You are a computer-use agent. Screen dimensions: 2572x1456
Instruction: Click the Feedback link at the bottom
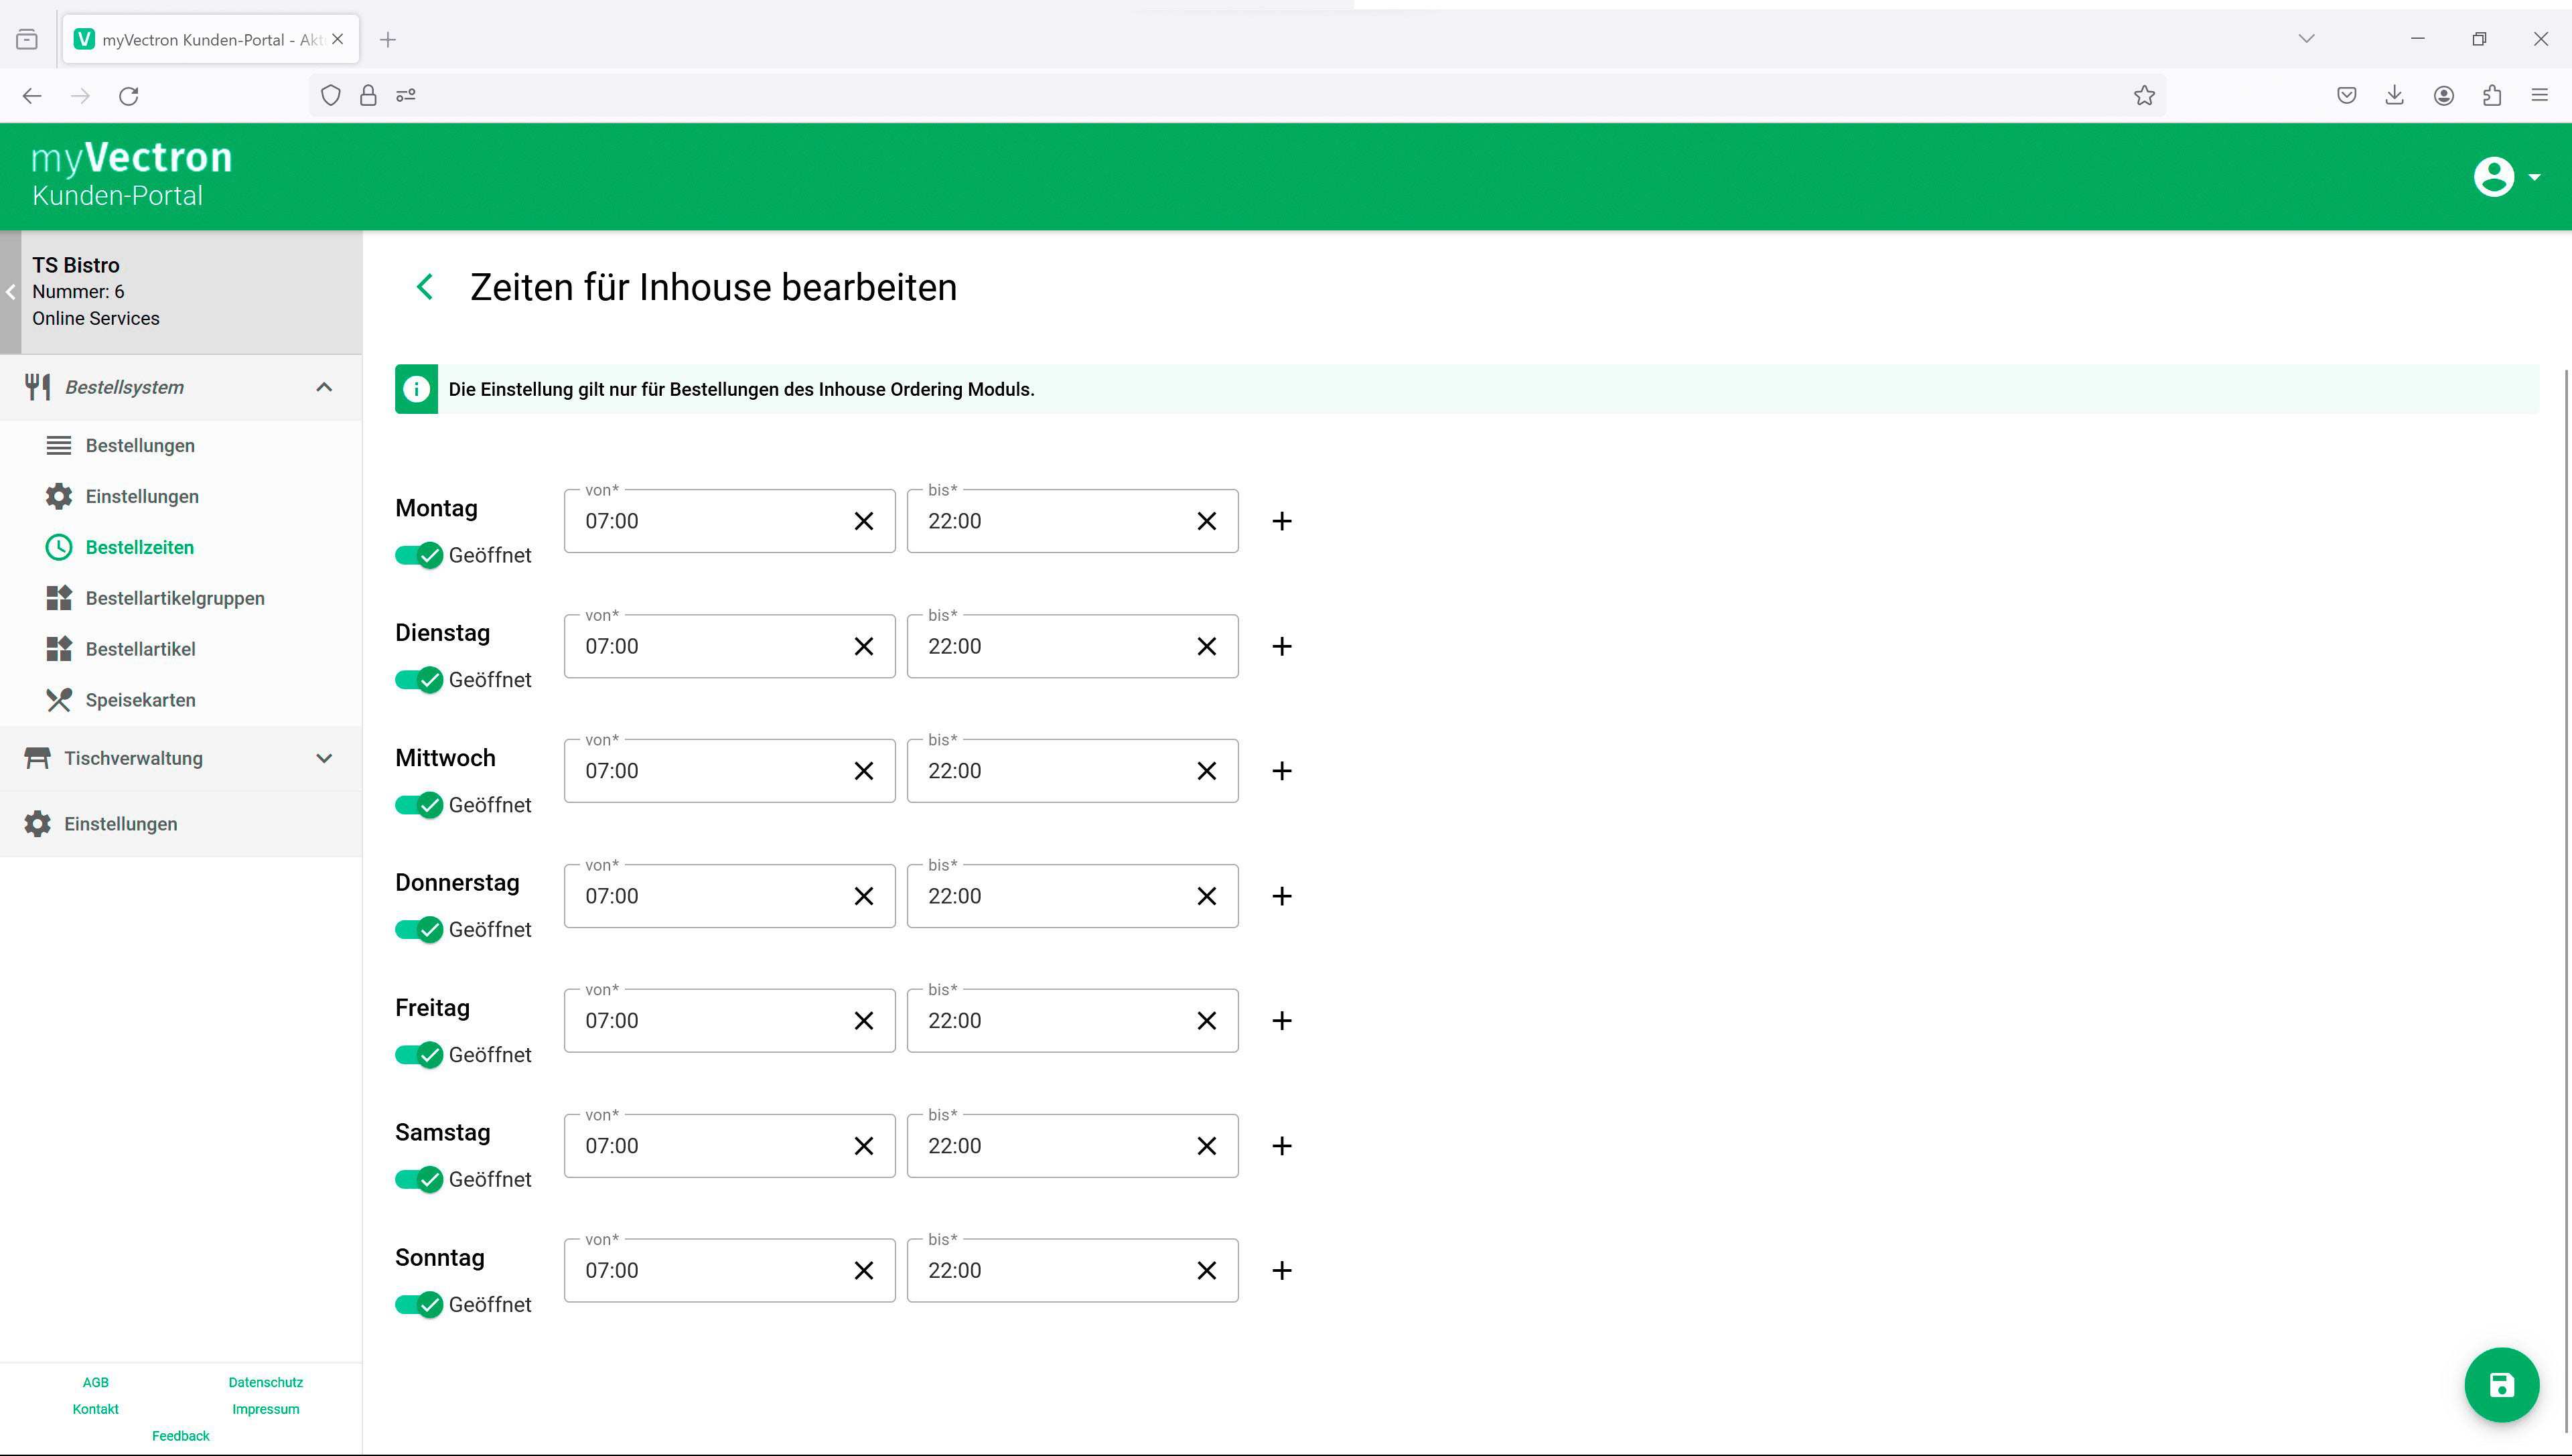pyautogui.click(x=180, y=1435)
